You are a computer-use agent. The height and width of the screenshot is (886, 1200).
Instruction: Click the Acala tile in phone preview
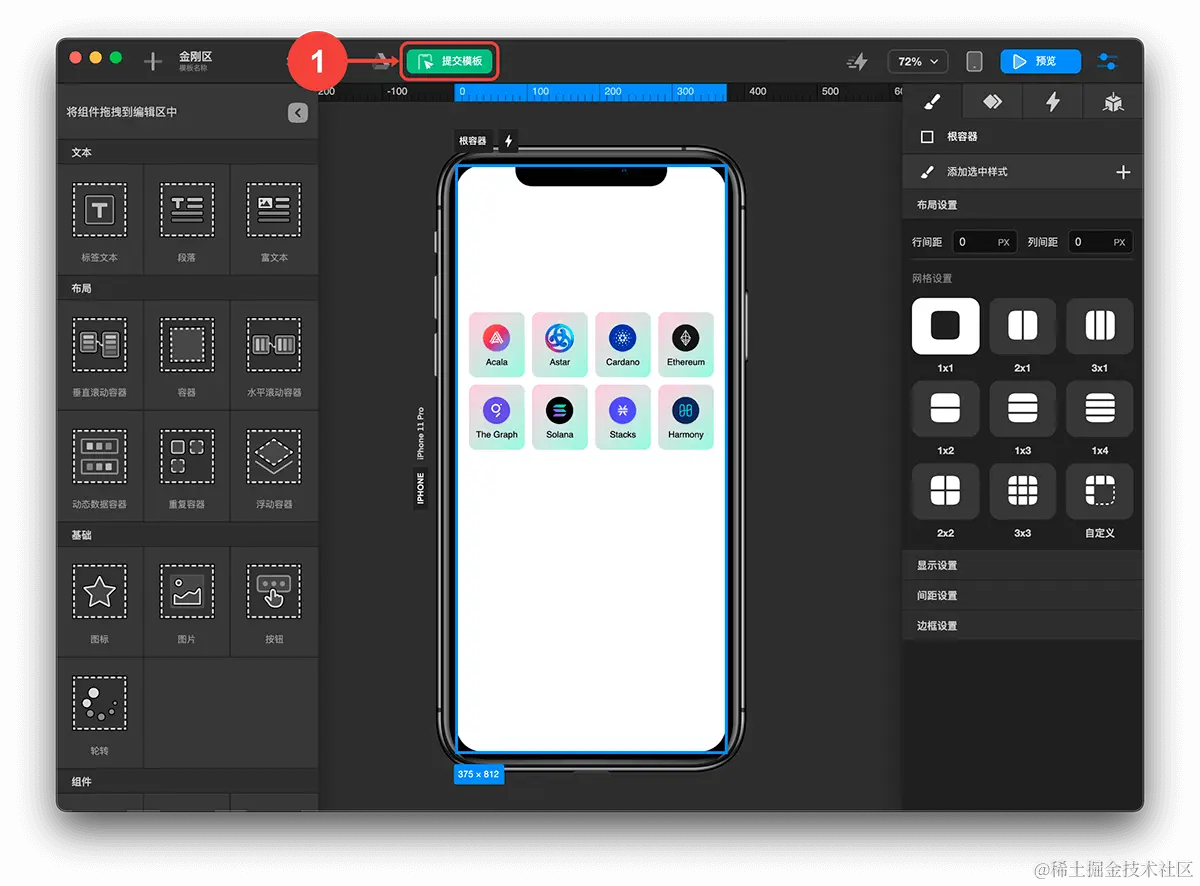pyautogui.click(x=497, y=345)
